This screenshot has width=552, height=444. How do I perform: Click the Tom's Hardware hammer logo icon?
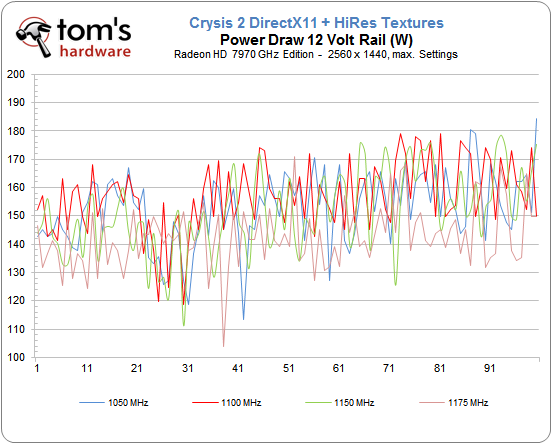pos(33,37)
